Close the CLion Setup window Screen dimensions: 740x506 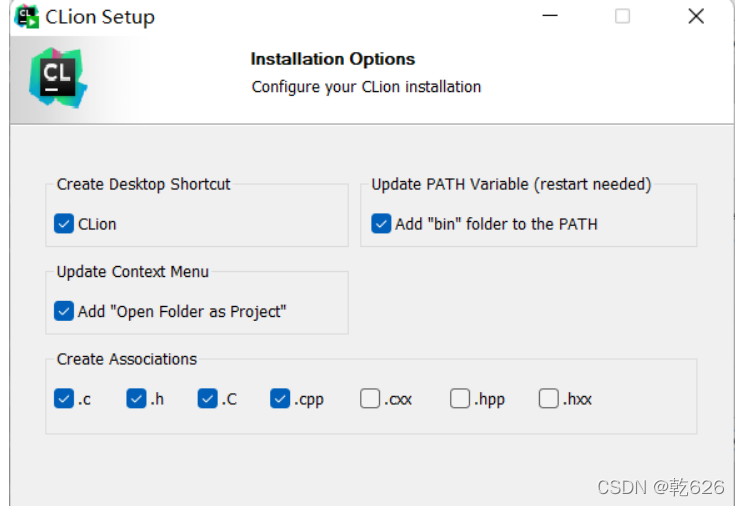tap(696, 16)
